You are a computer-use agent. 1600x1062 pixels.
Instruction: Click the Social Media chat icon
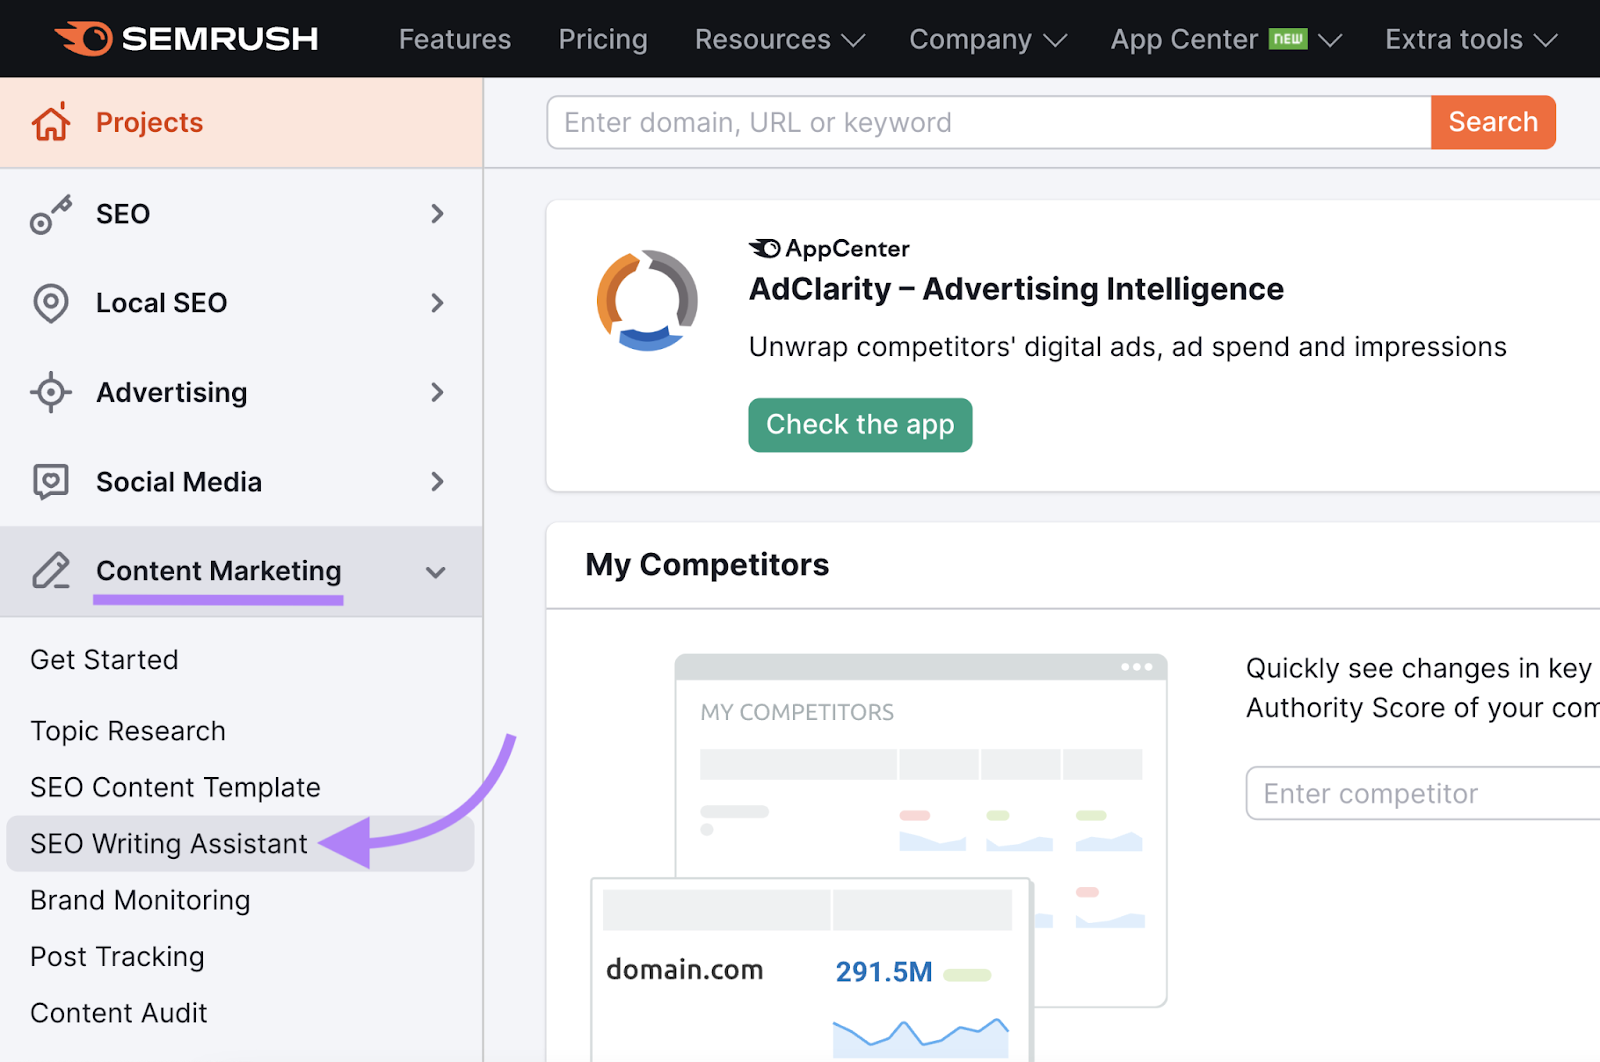coord(50,481)
